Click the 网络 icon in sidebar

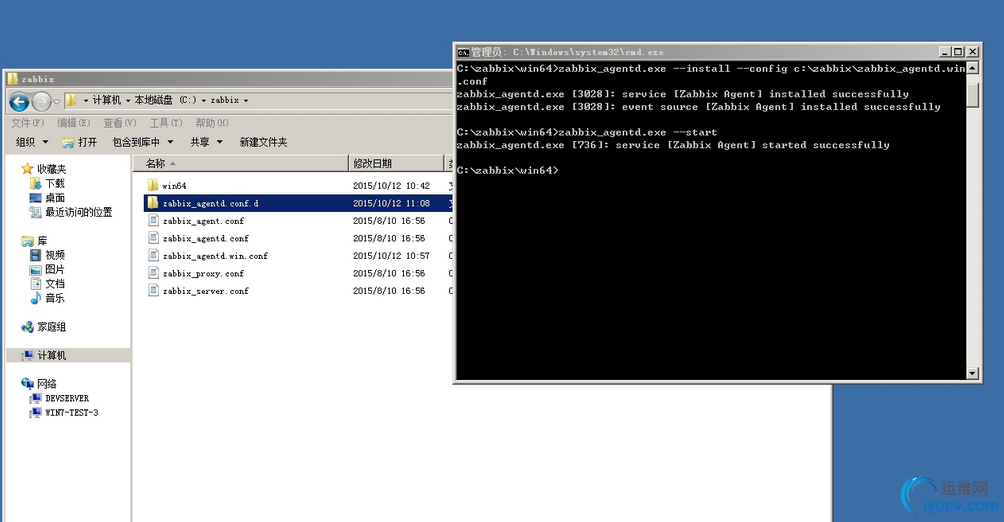[x=27, y=384]
